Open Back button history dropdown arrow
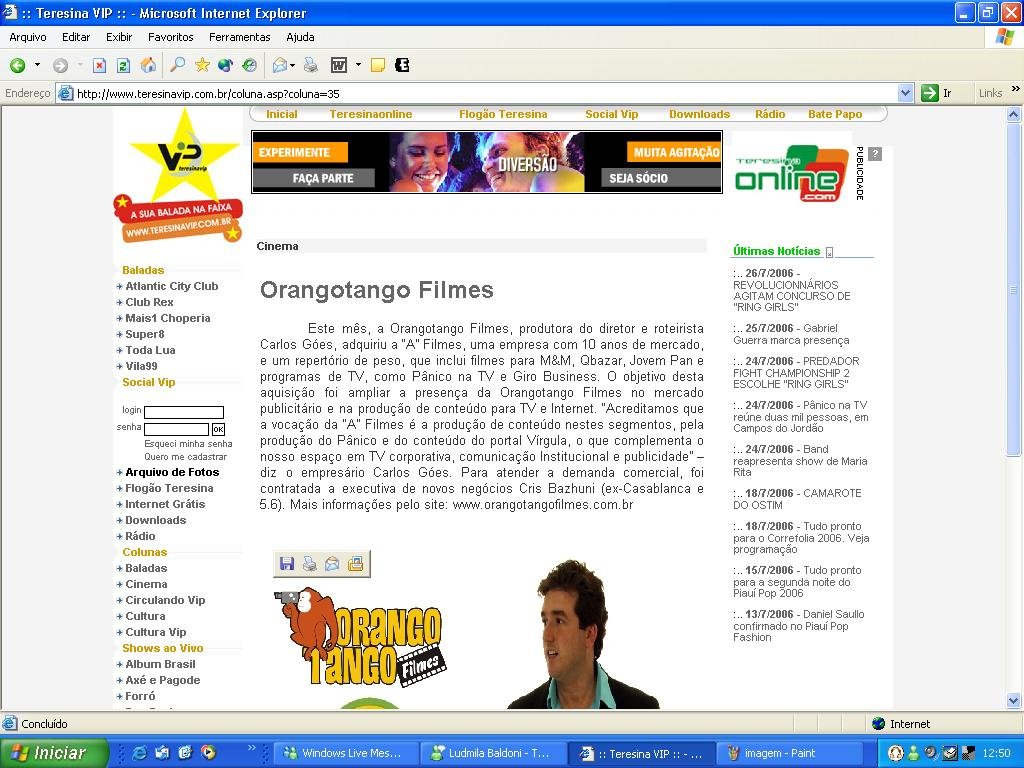The width and height of the screenshot is (1024, 768). [x=37, y=65]
